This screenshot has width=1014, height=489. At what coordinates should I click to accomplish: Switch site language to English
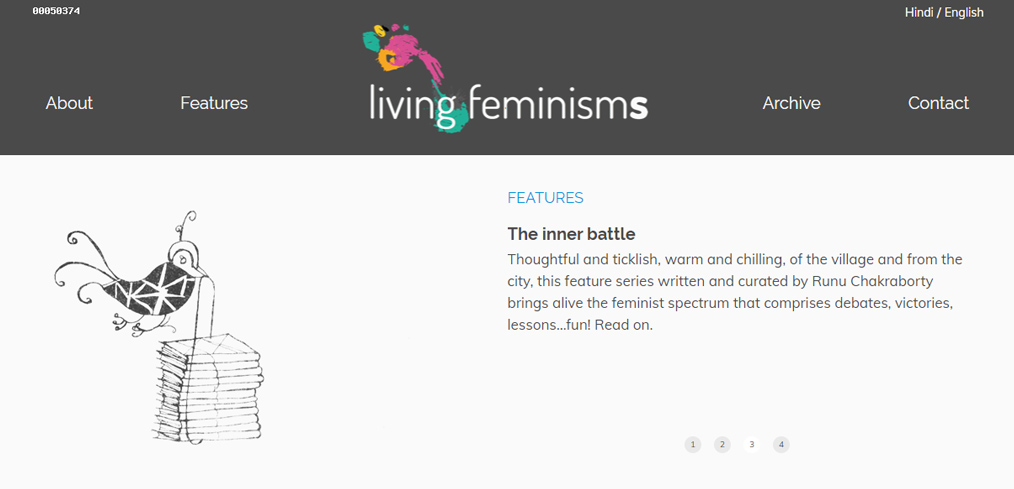[x=964, y=13]
